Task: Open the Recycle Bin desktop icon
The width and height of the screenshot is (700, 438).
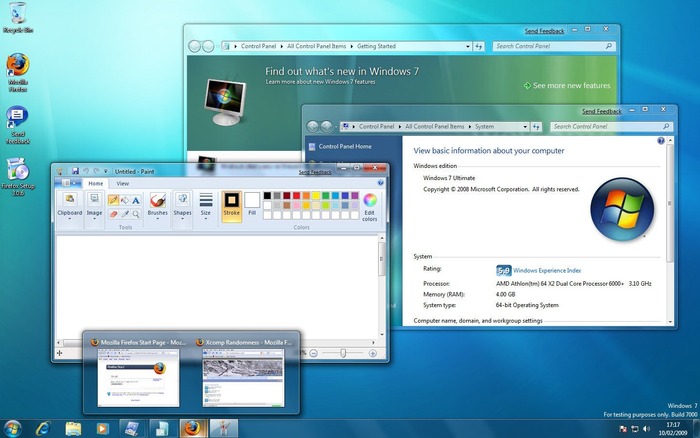Action: [x=18, y=18]
